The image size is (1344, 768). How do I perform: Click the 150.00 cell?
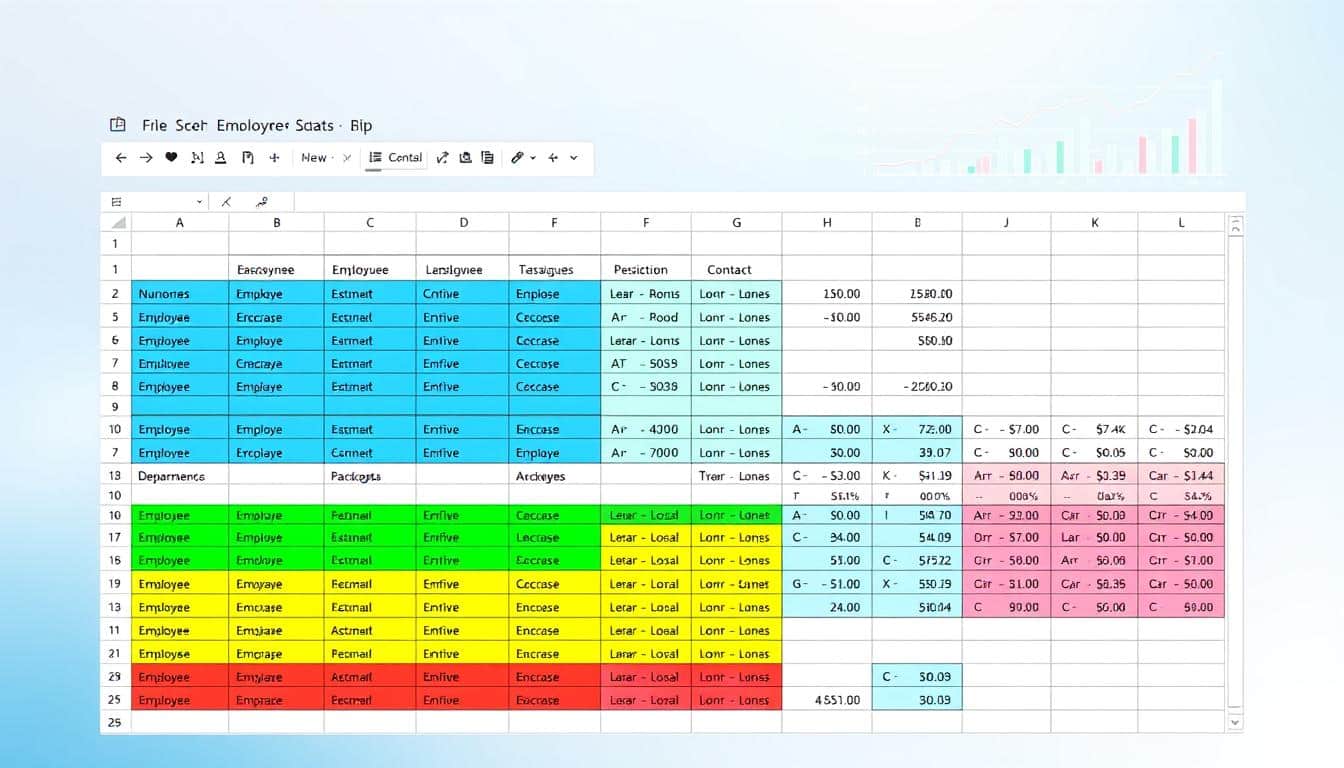tap(827, 294)
